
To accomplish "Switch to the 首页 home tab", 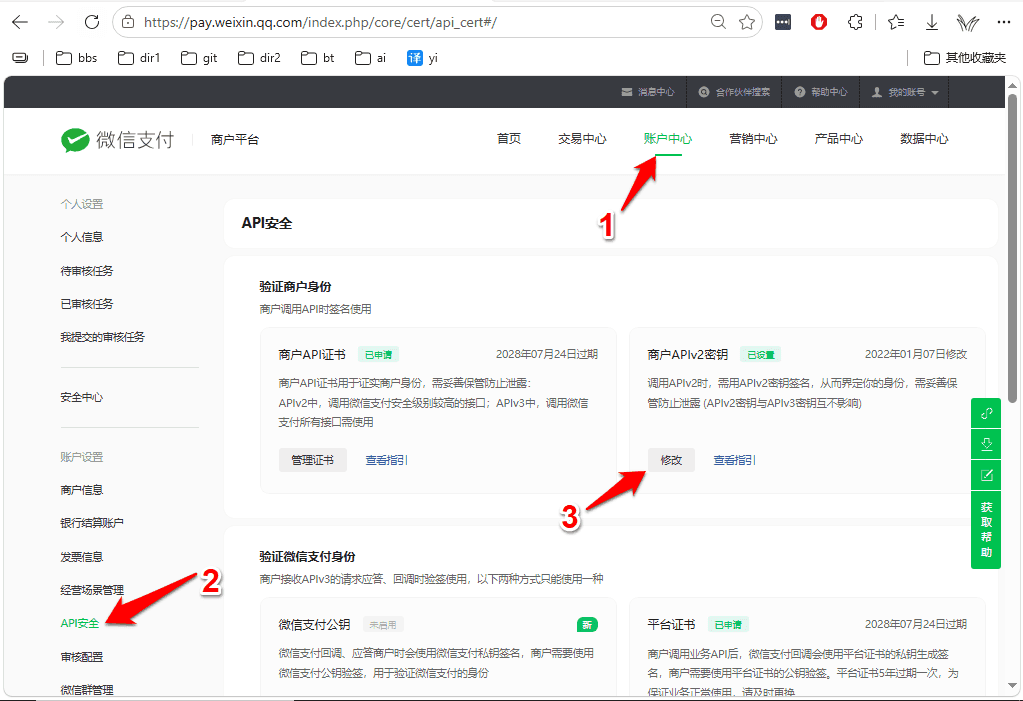I will pos(509,138).
